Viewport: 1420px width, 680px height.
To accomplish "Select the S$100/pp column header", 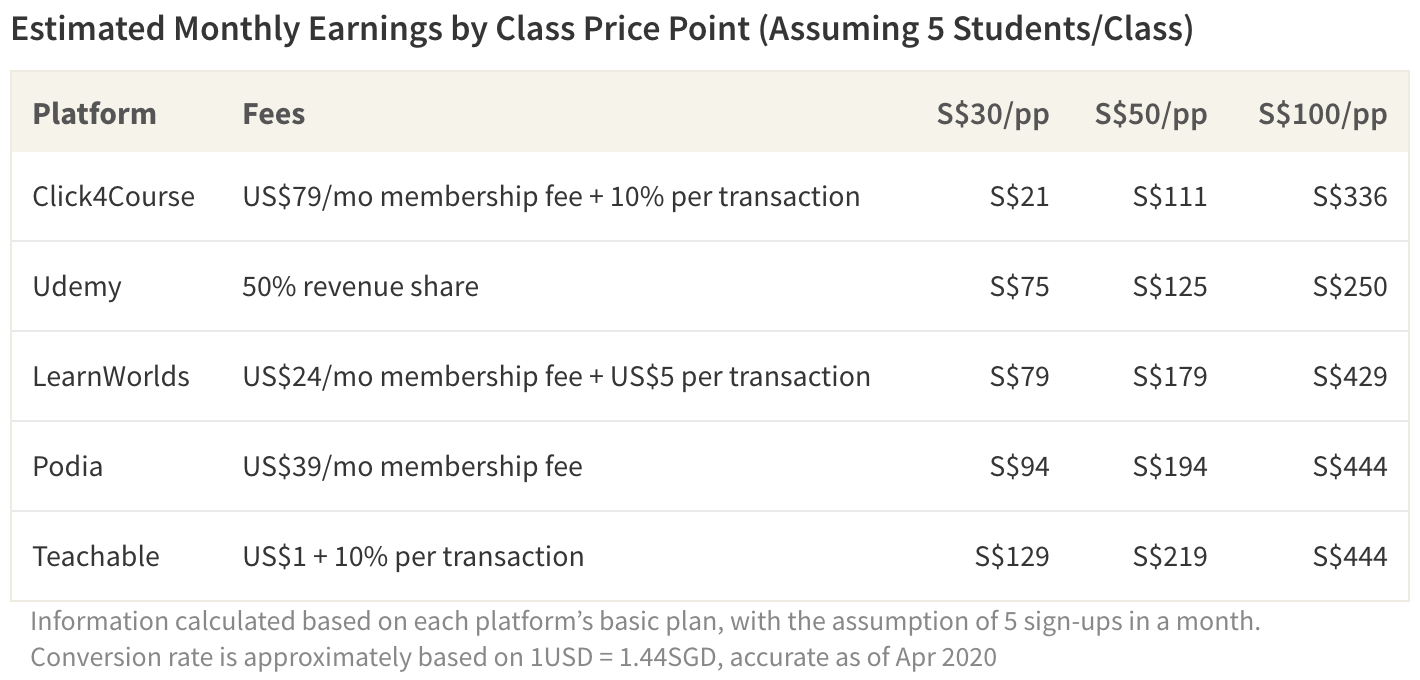I will coord(1322,114).
